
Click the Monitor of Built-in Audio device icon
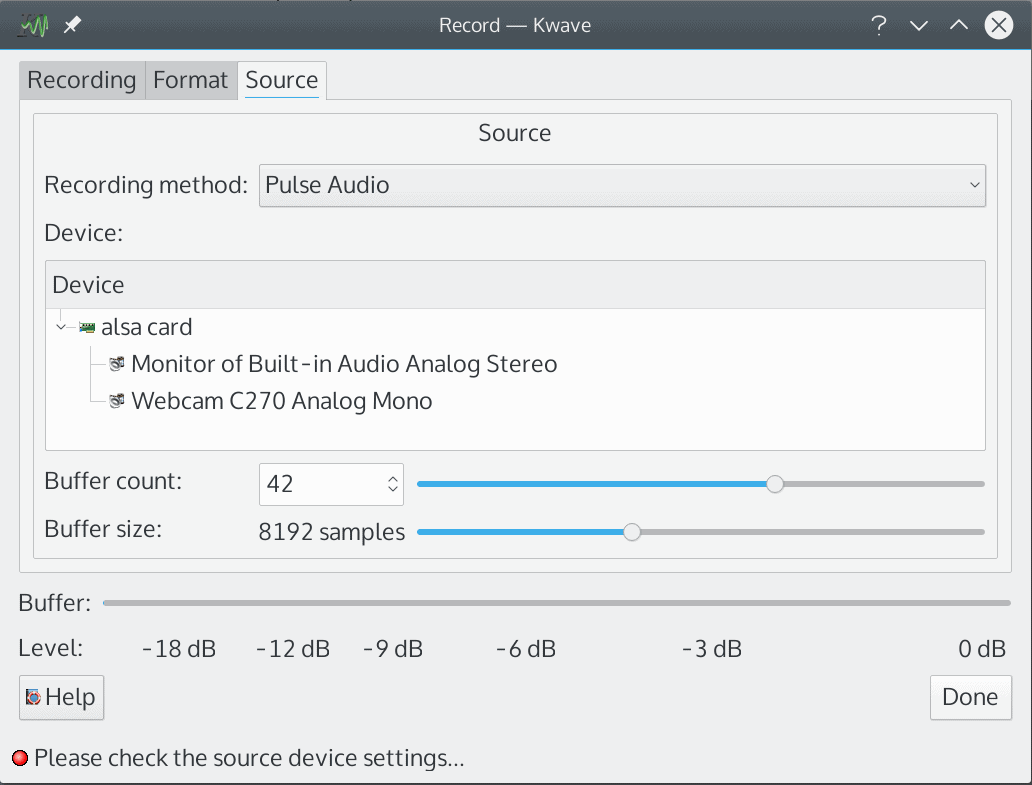(116, 364)
